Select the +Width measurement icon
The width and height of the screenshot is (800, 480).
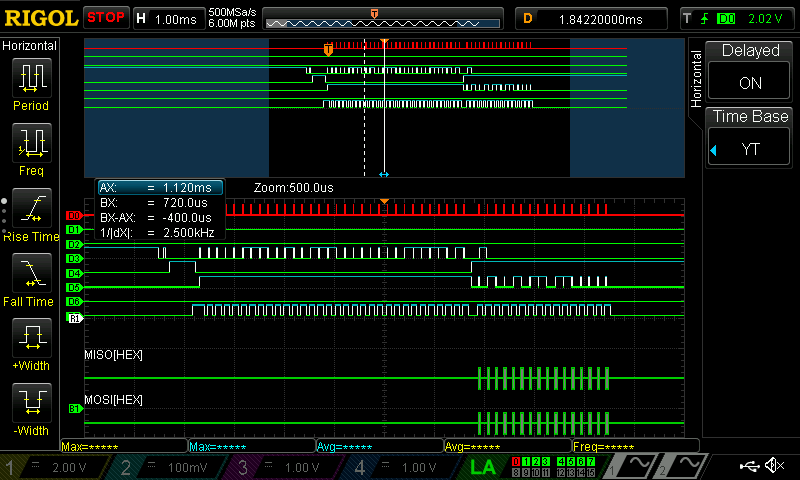tap(32, 338)
